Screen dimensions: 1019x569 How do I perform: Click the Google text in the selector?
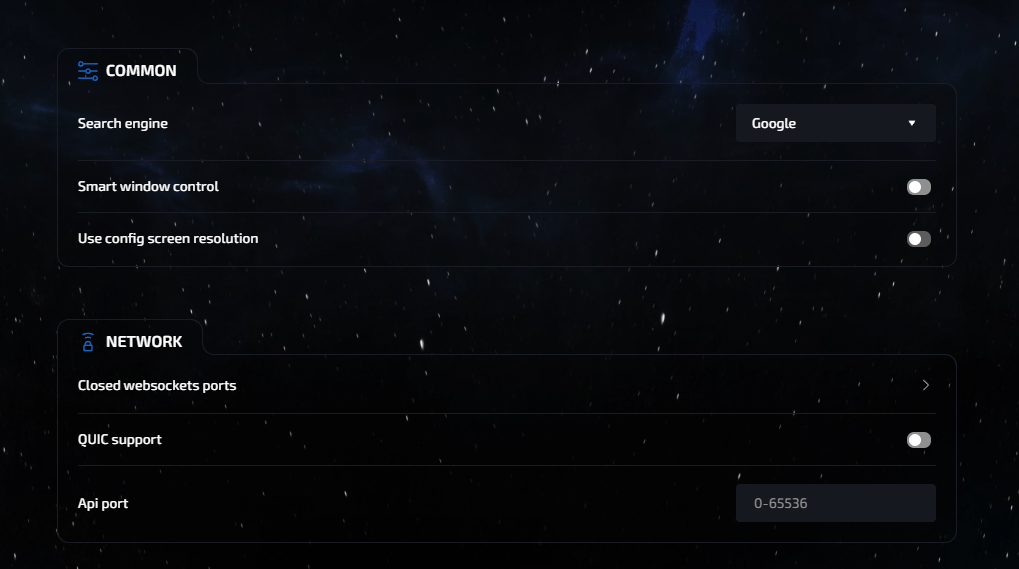coord(774,123)
